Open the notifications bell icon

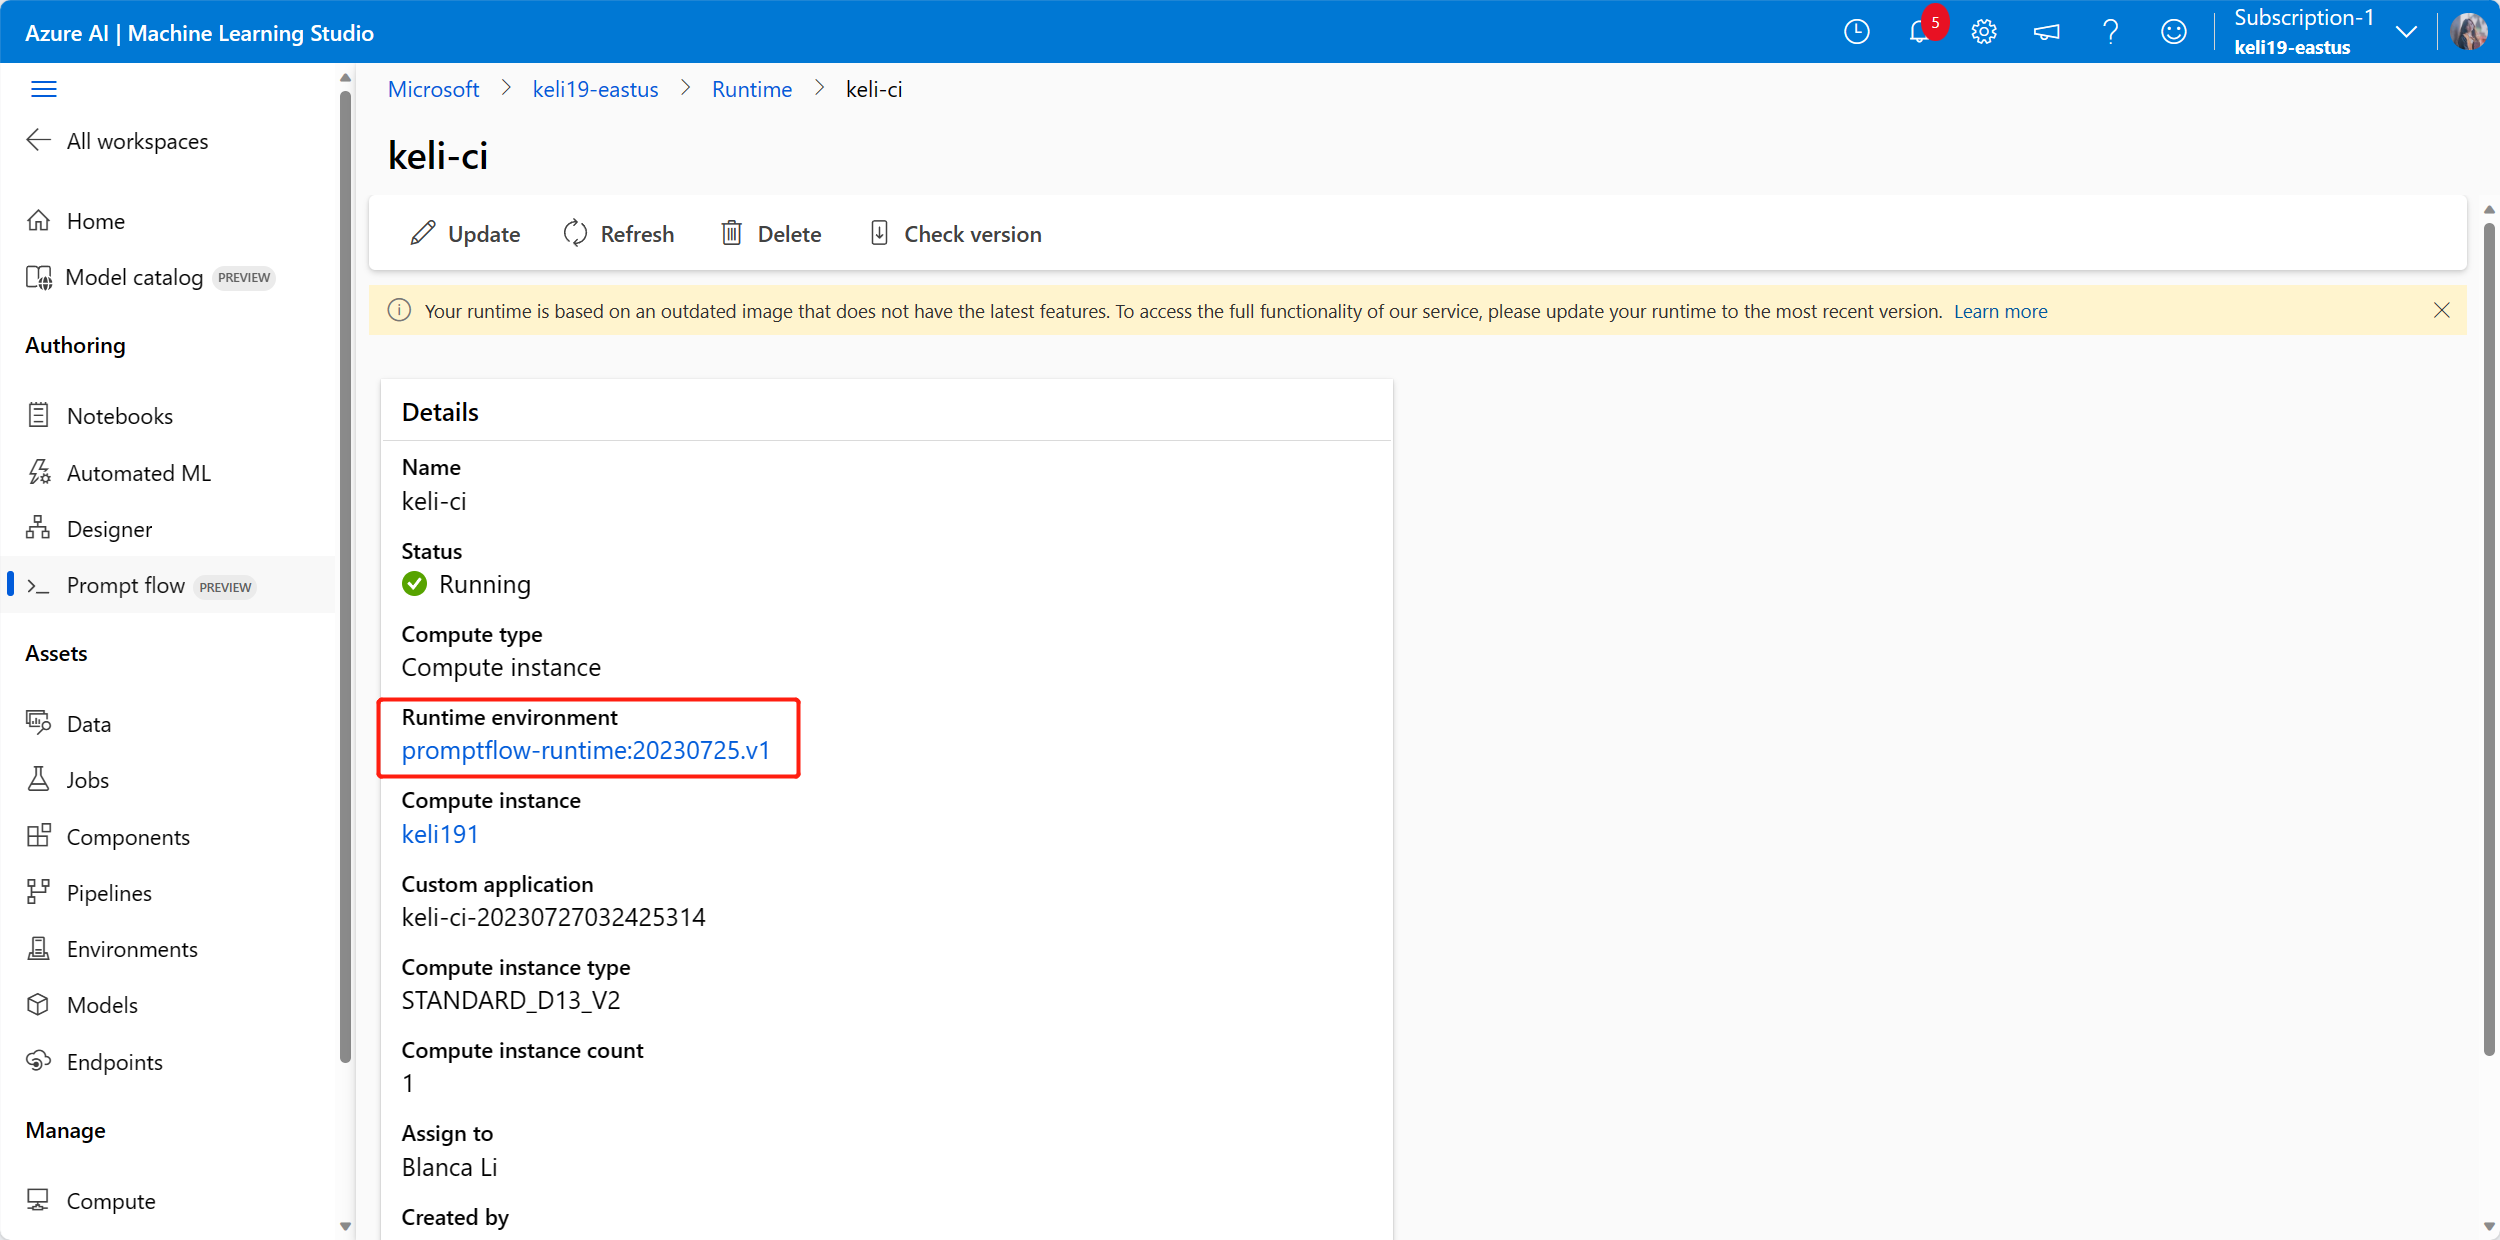(x=1919, y=32)
